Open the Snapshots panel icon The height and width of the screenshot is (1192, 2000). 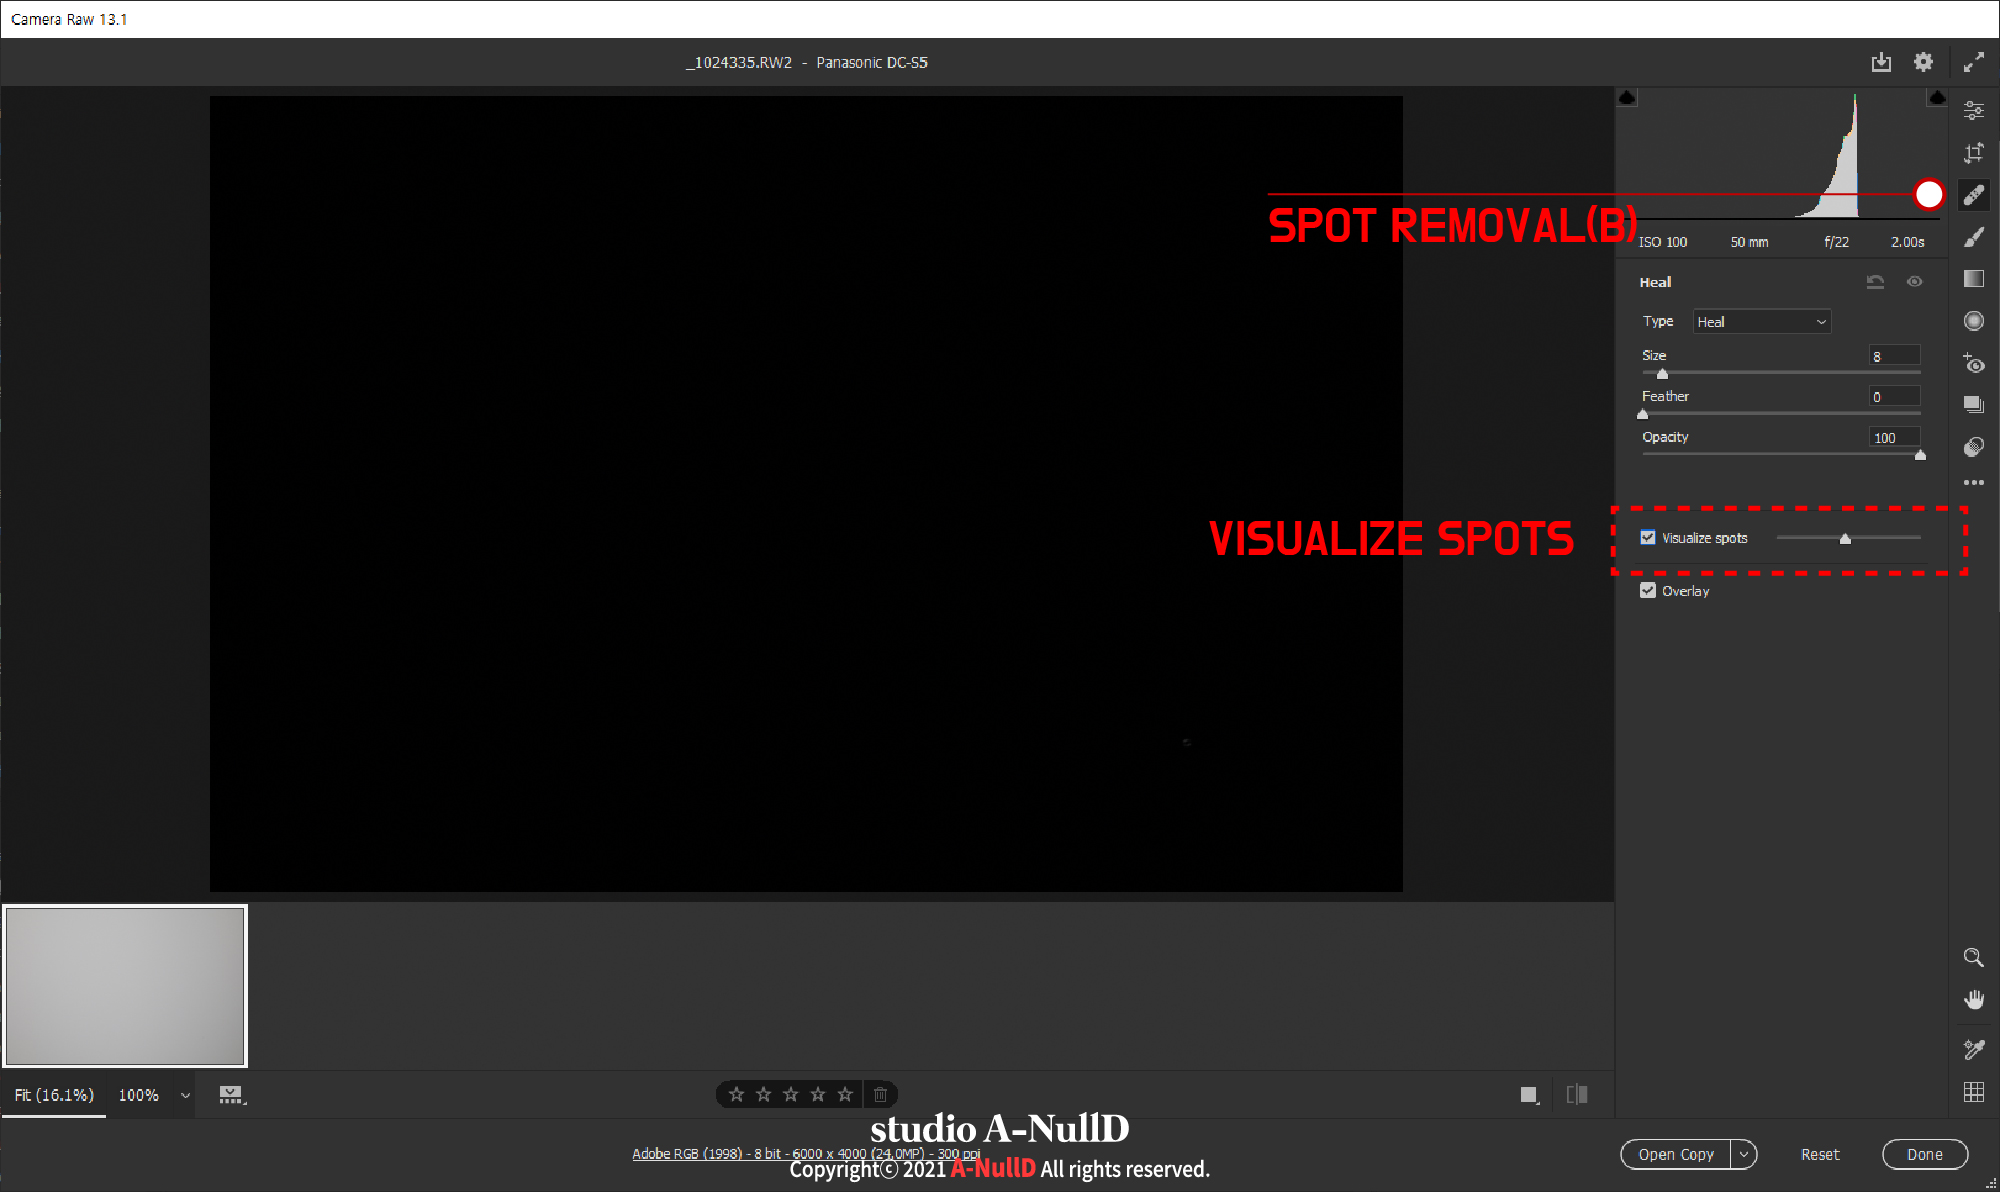pos(1973,405)
